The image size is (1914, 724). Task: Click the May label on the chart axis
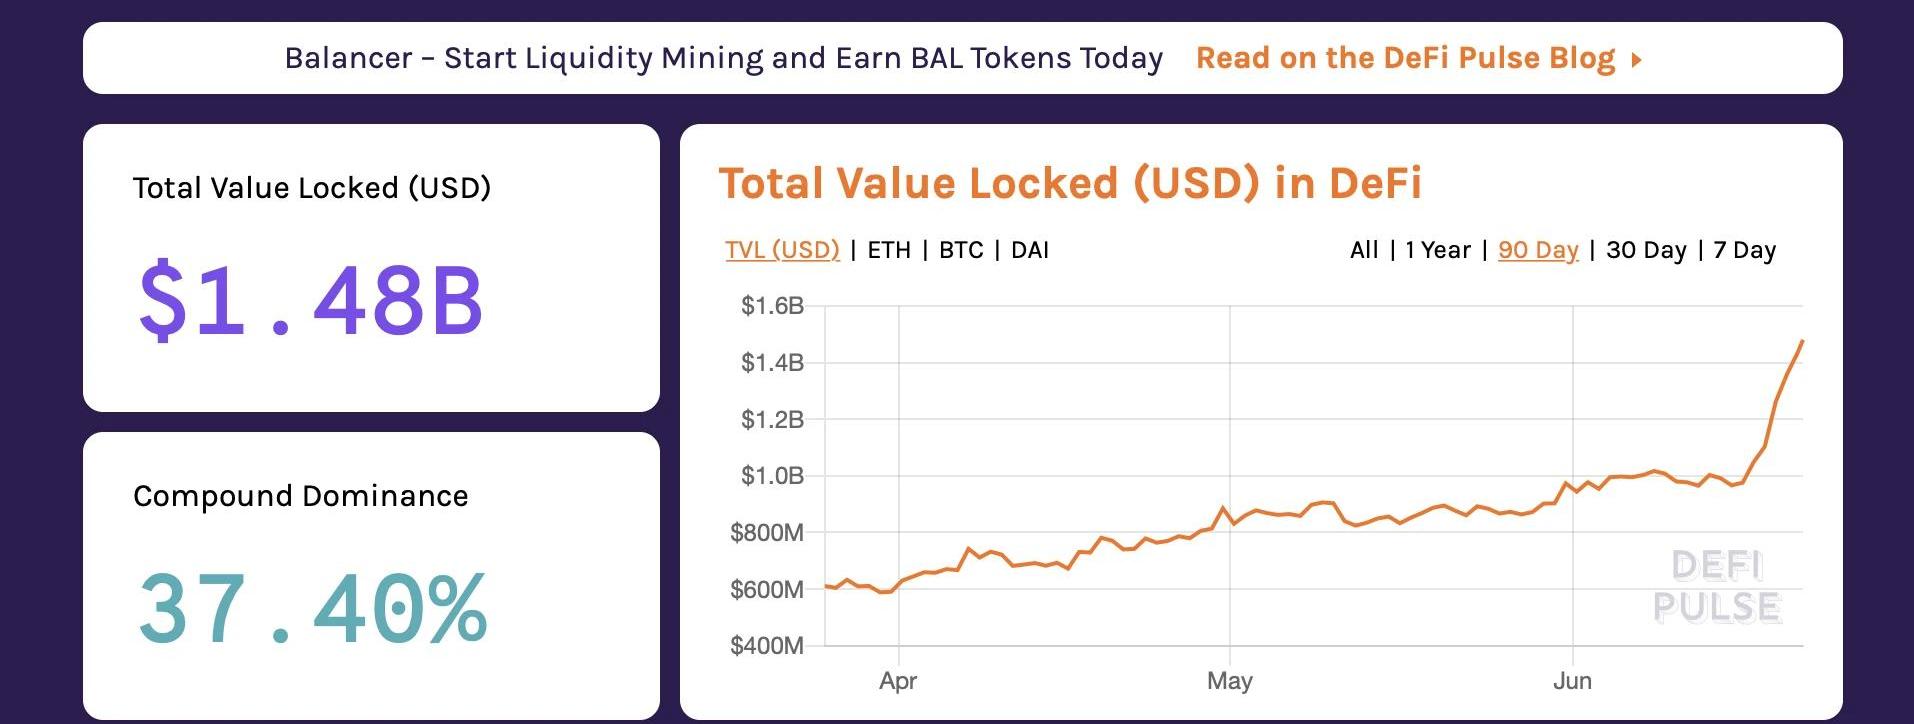tap(1229, 681)
